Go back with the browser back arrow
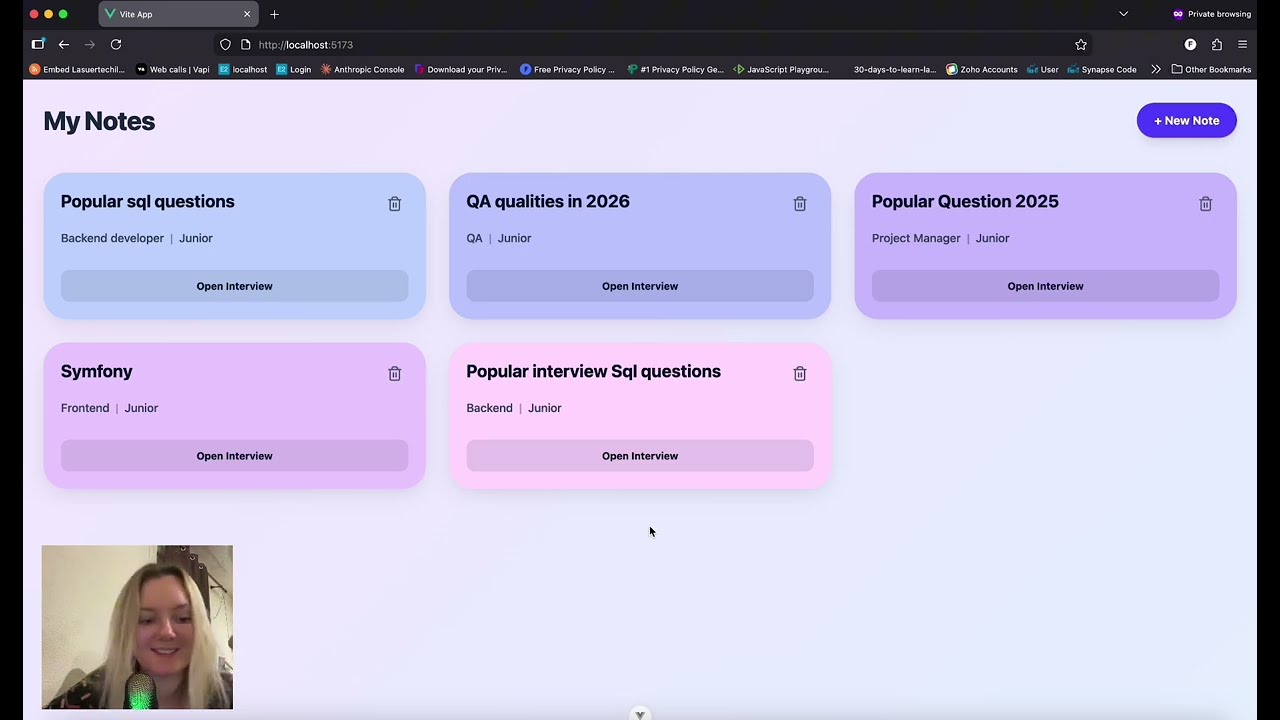The width and height of the screenshot is (1280, 720). coord(63,45)
